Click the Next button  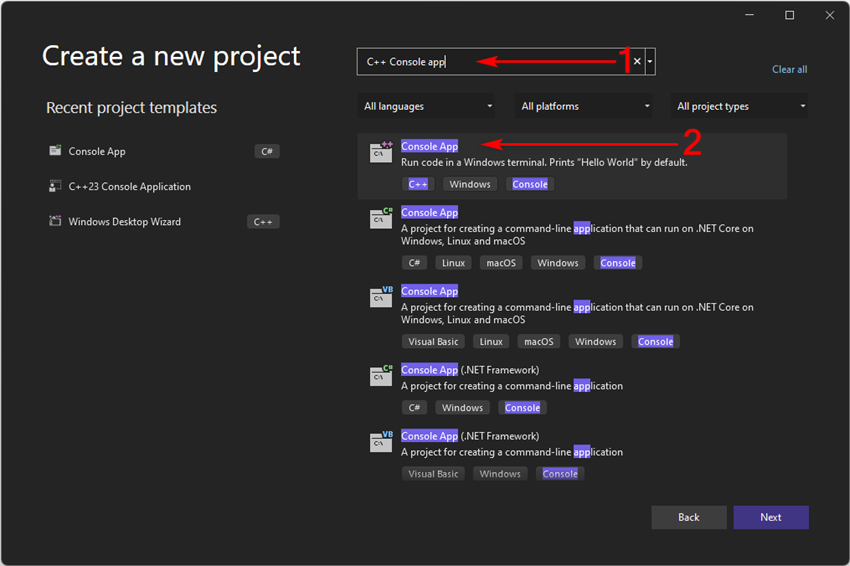click(771, 517)
